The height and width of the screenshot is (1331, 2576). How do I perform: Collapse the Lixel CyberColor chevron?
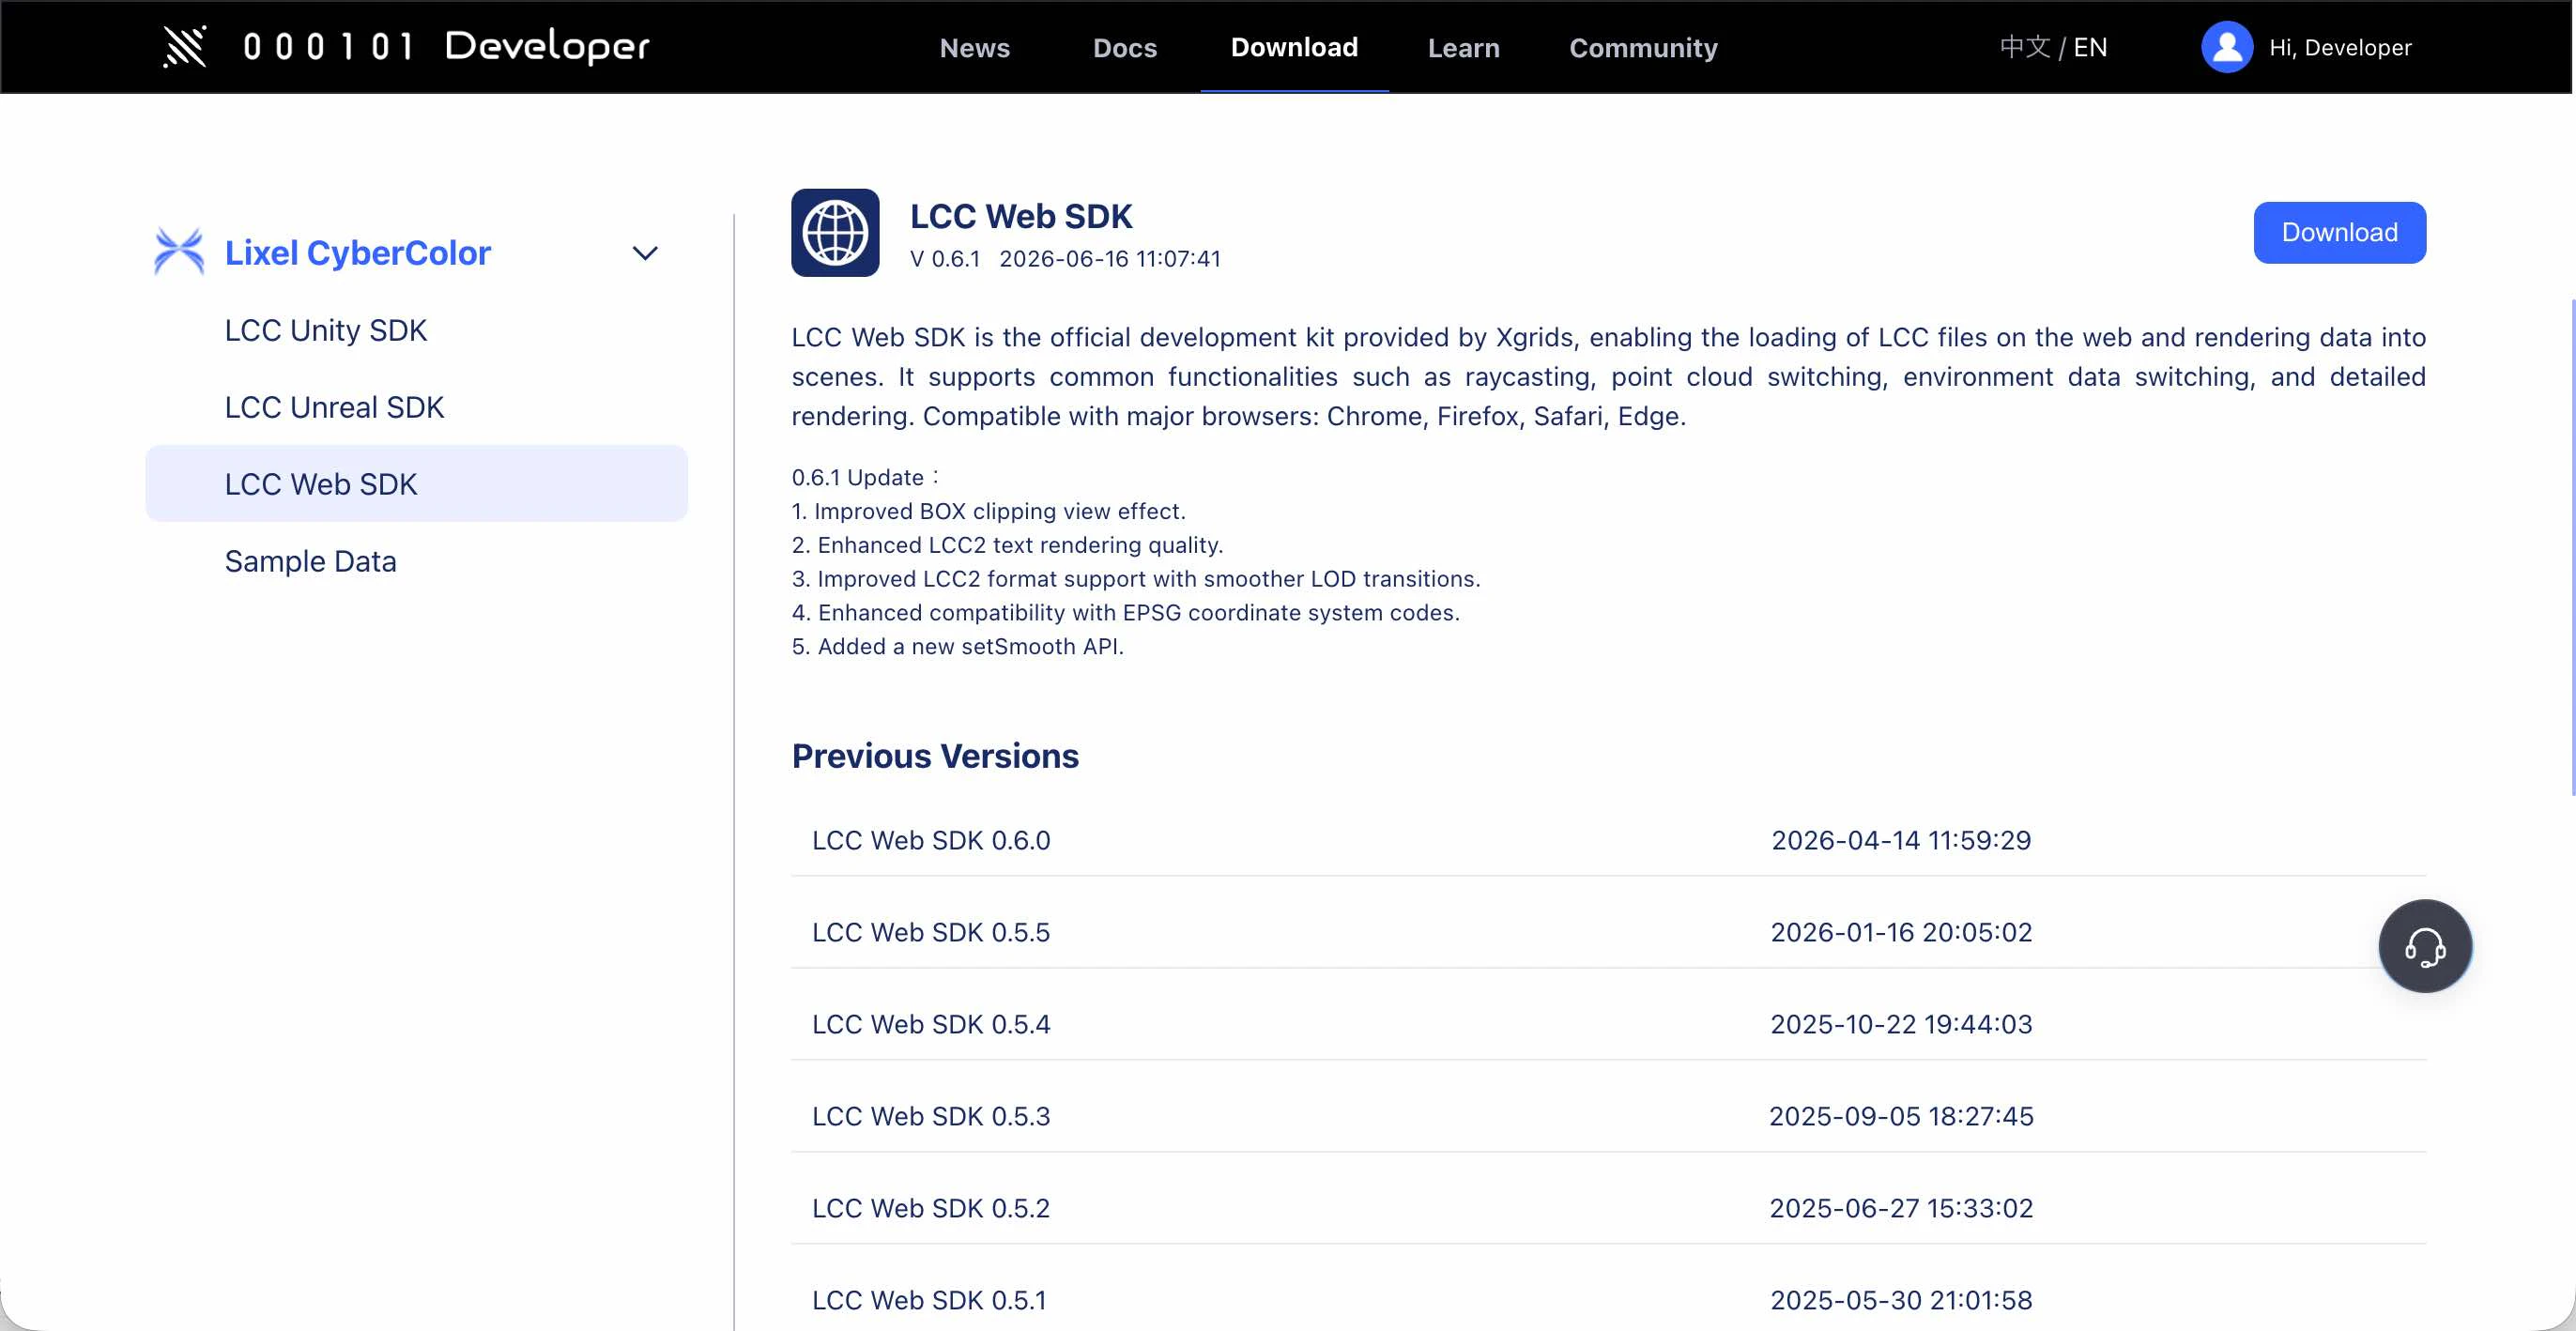[x=645, y=253]
